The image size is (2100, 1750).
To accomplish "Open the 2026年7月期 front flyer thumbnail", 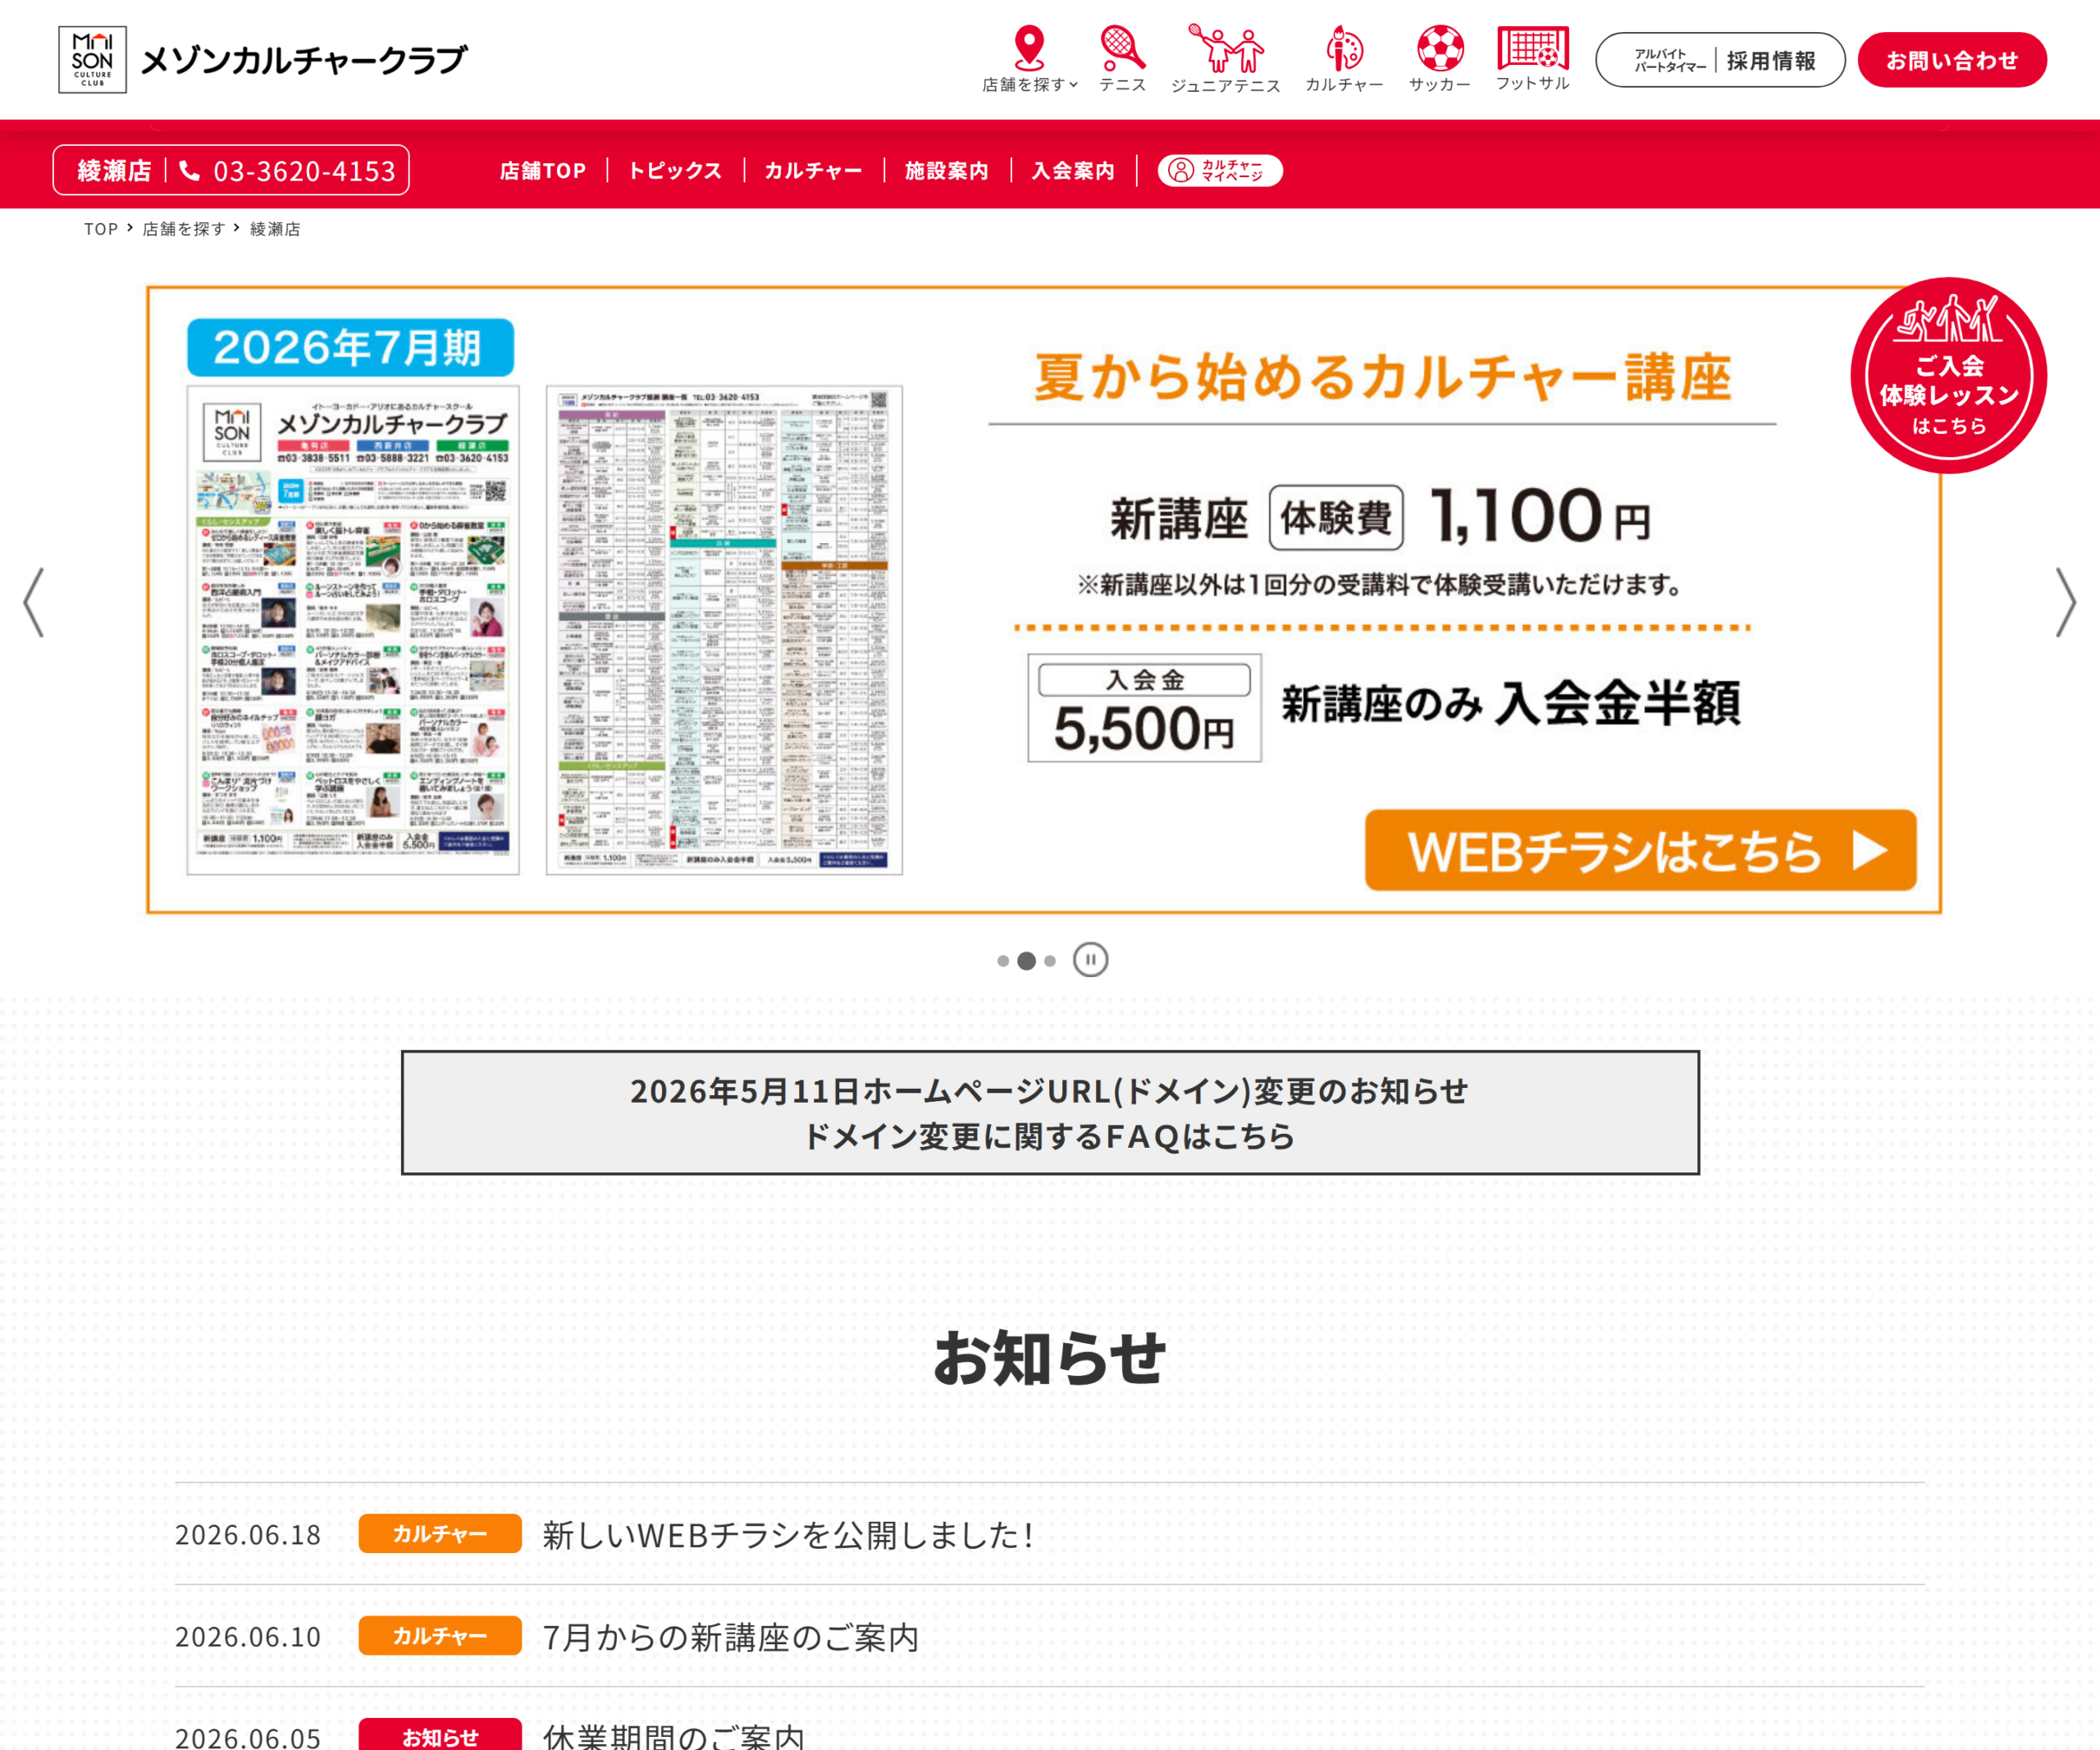I will tap(353, 630).
